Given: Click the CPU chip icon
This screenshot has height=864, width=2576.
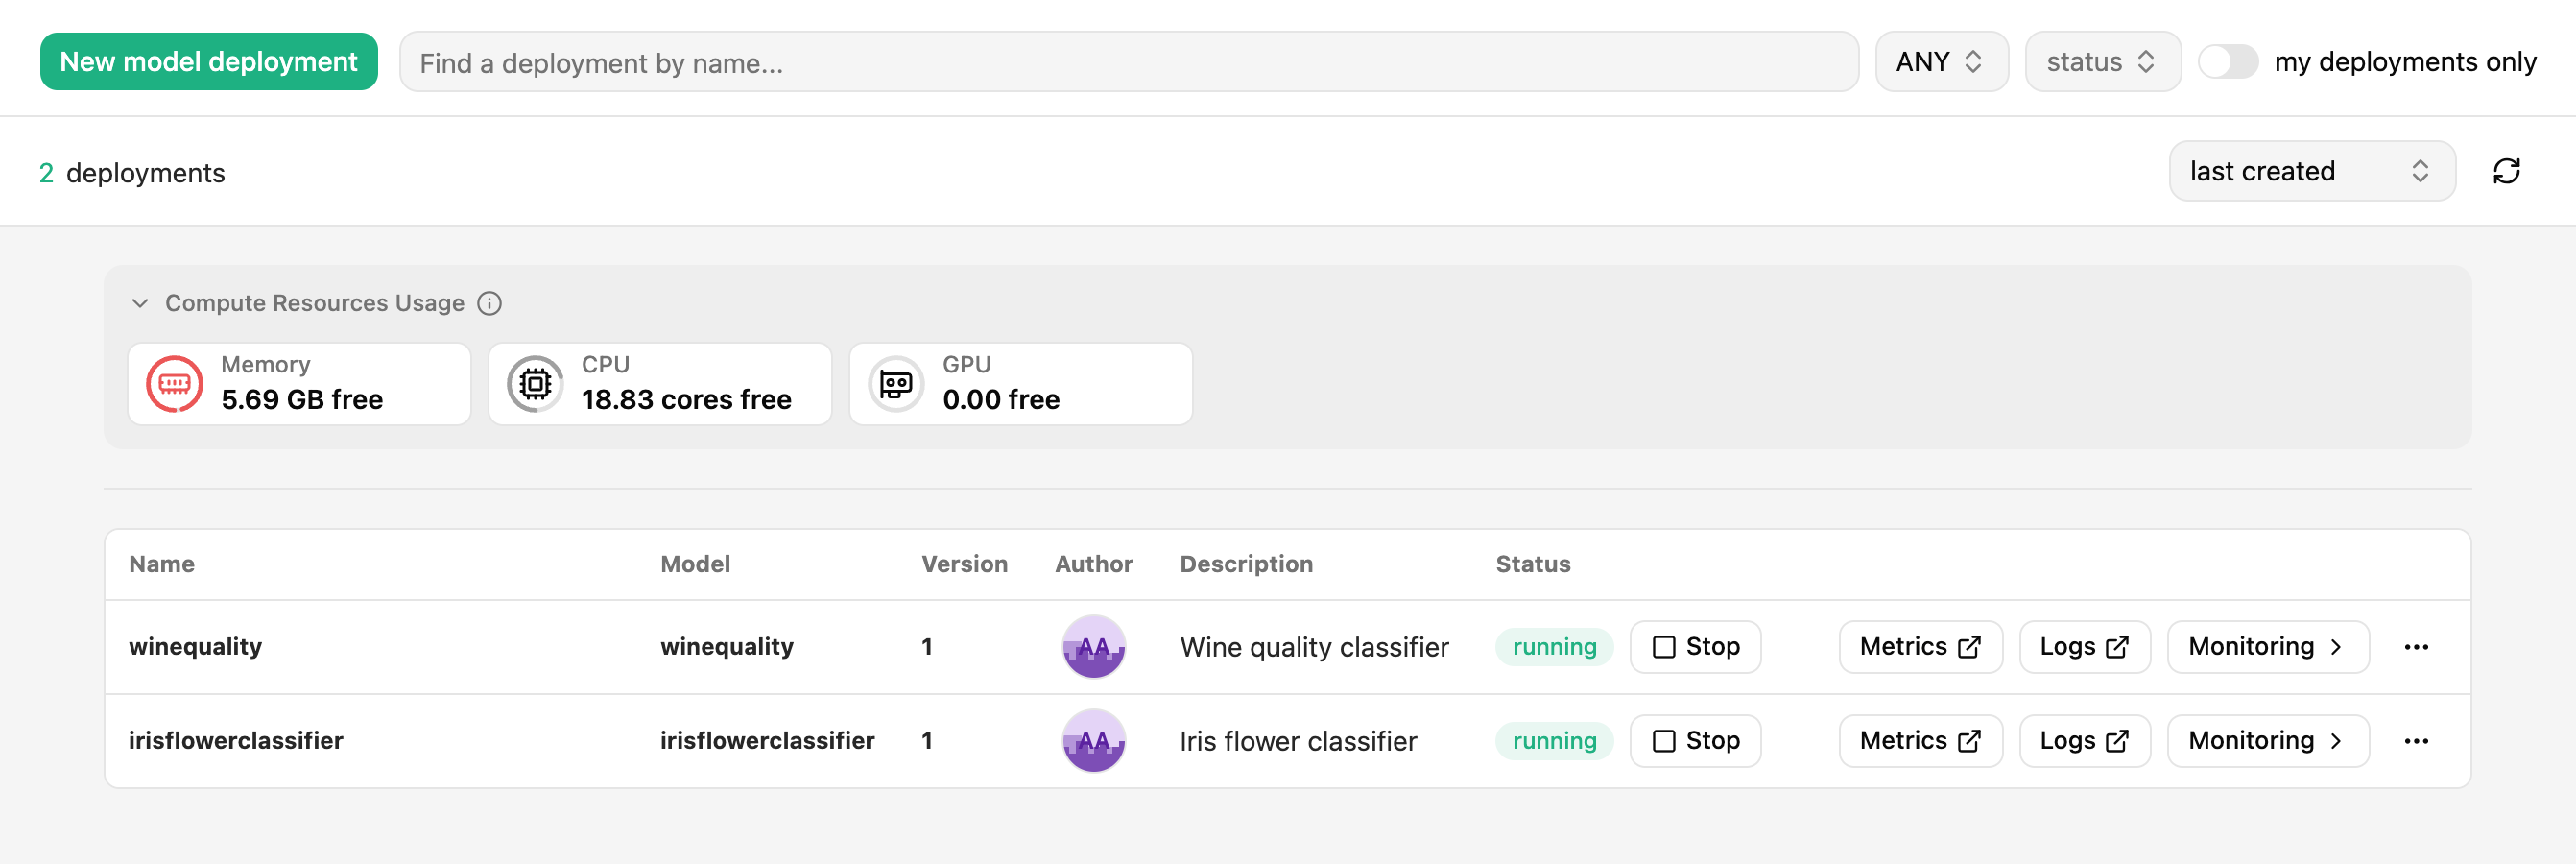Looking at the screenshot, I should (x=535, y=384).
